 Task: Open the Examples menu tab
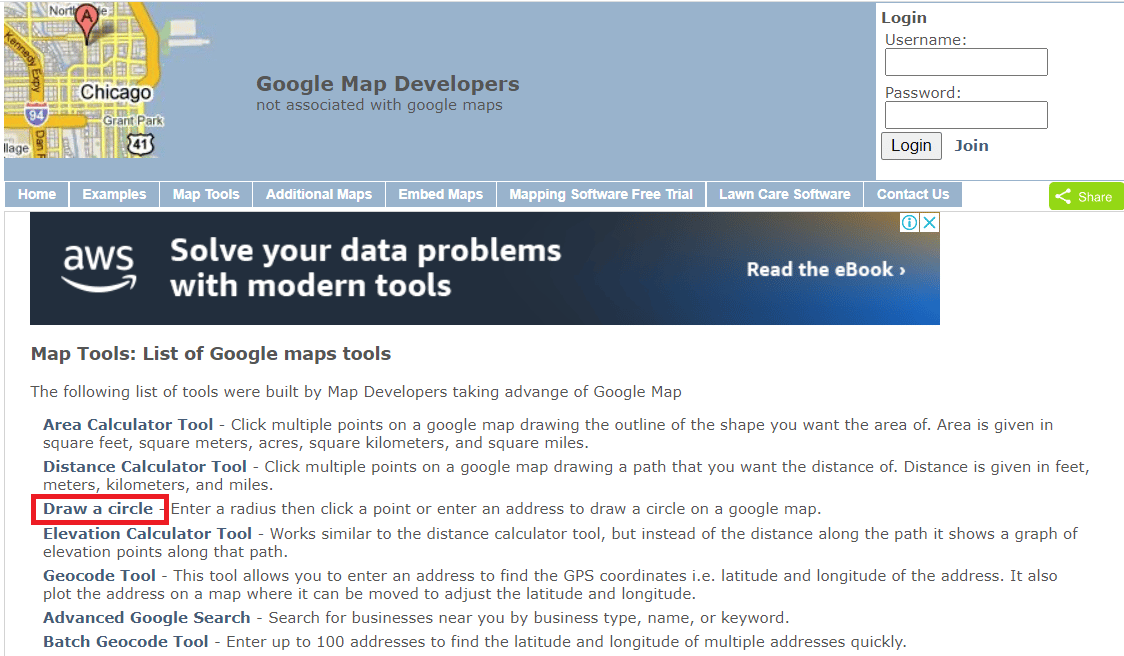114,194
